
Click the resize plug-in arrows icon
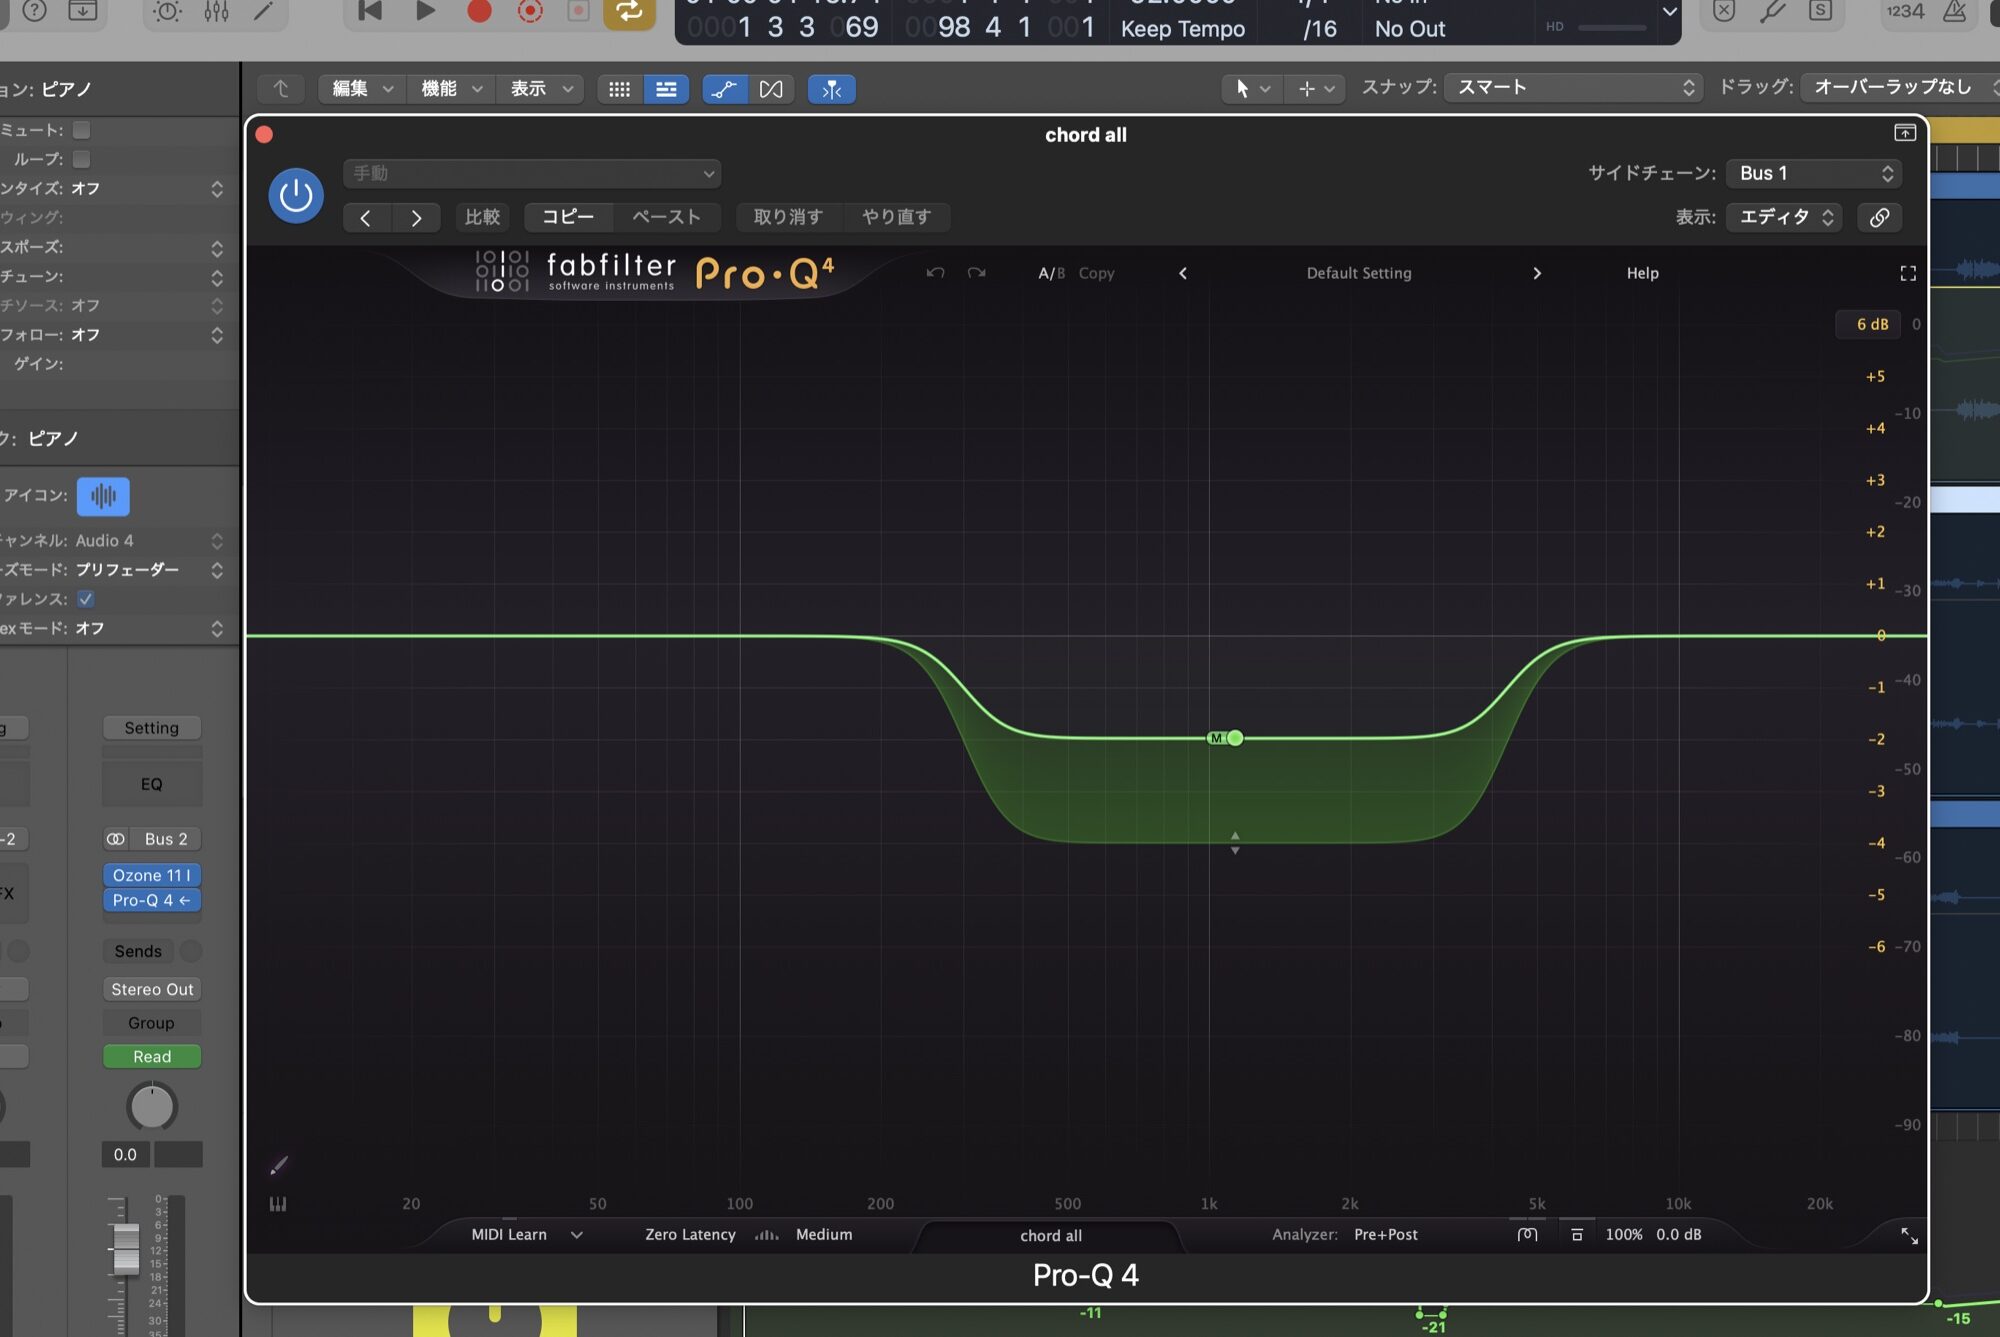click(x=1909, y=1237)
